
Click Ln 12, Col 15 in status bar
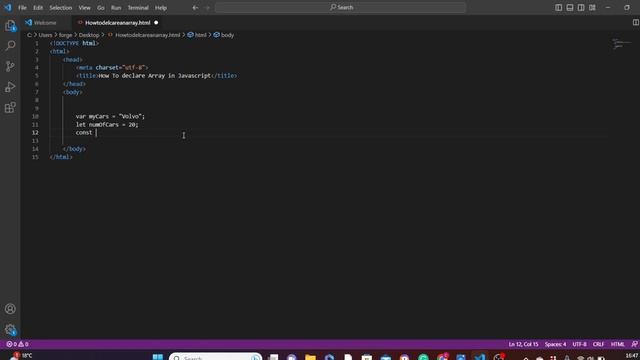523,344
